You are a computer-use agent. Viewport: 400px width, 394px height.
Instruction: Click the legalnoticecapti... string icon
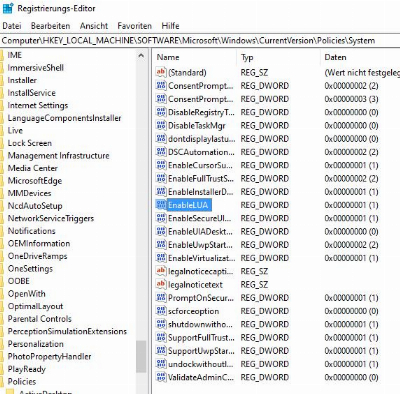161,271
